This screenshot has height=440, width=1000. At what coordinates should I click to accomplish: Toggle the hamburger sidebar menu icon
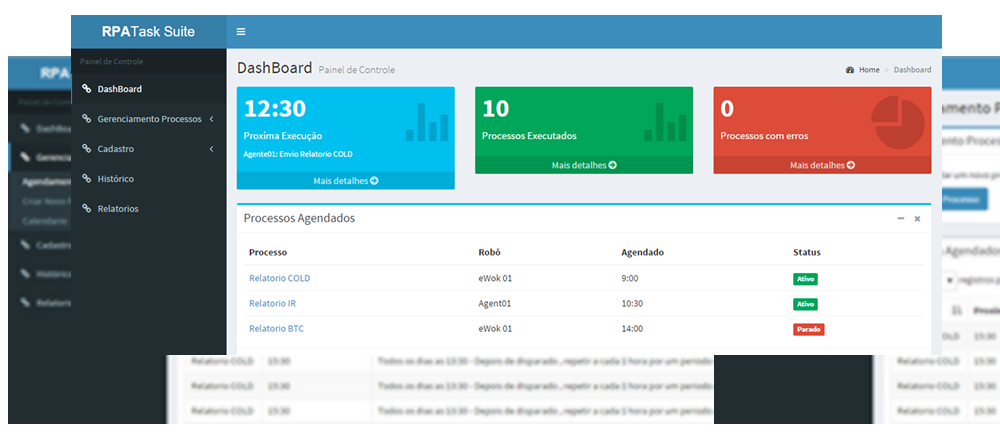(x=240, y=32)
